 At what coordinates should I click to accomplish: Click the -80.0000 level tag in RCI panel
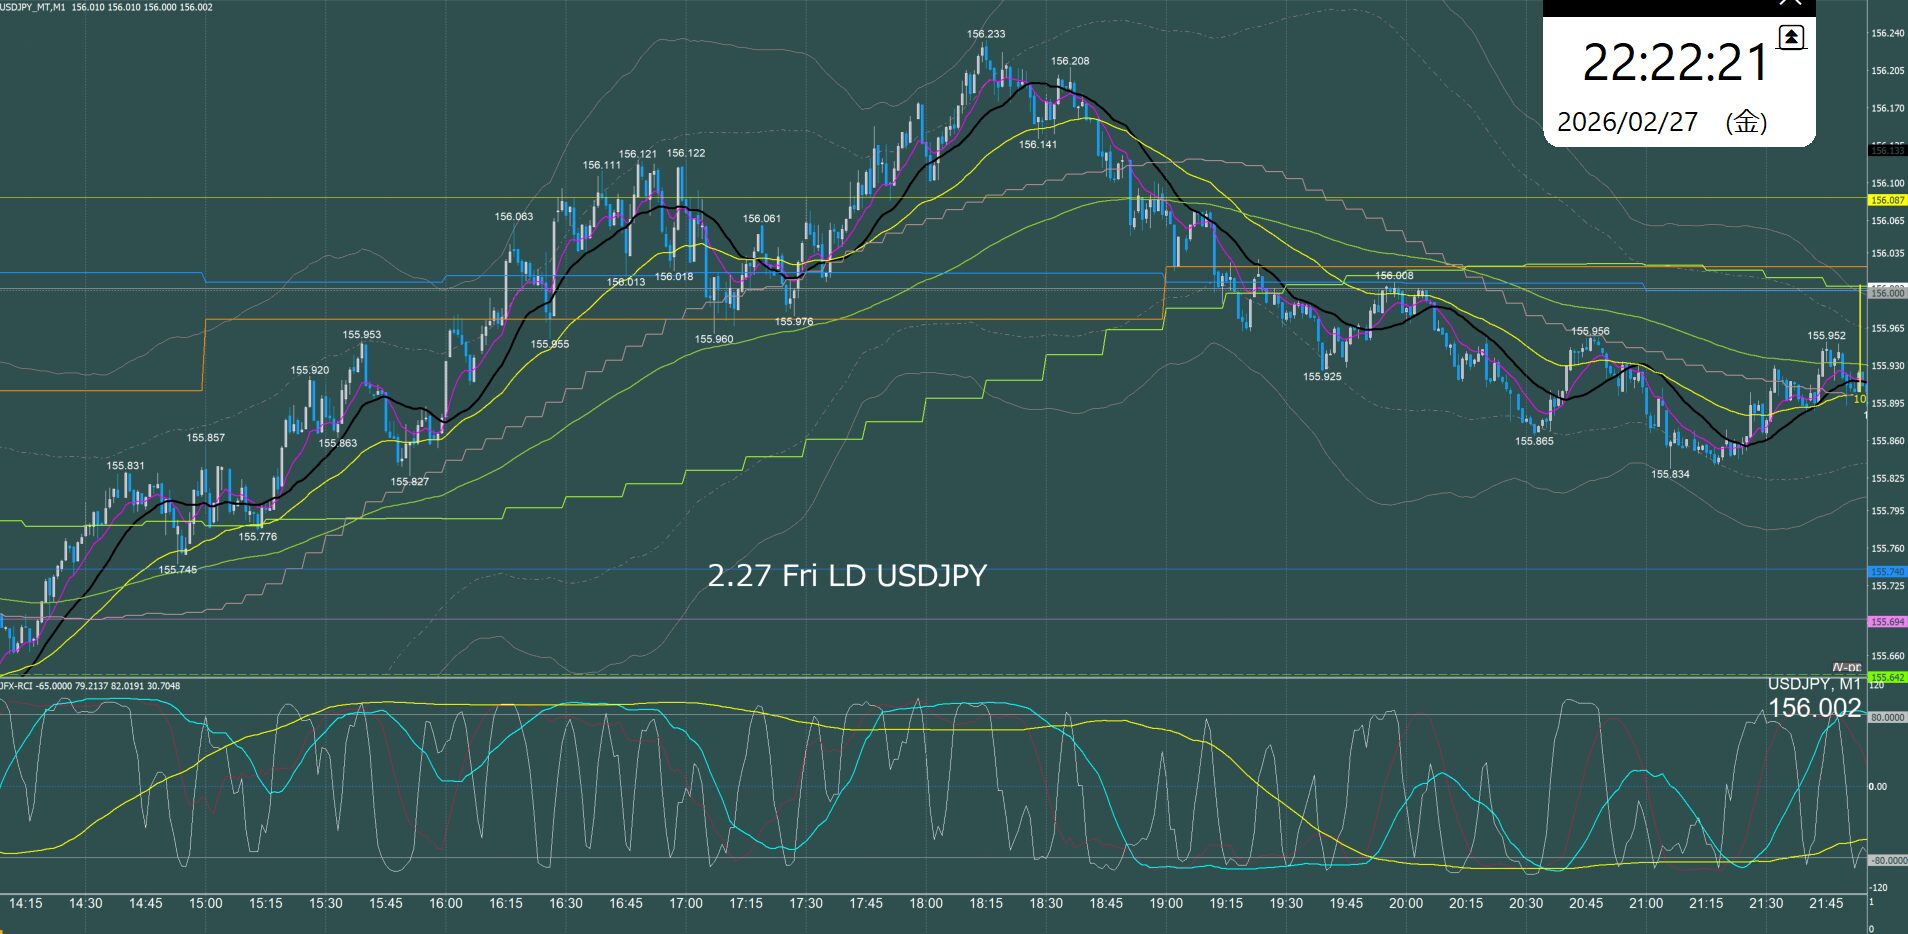pyautogui.click(x=1887, y=861)
